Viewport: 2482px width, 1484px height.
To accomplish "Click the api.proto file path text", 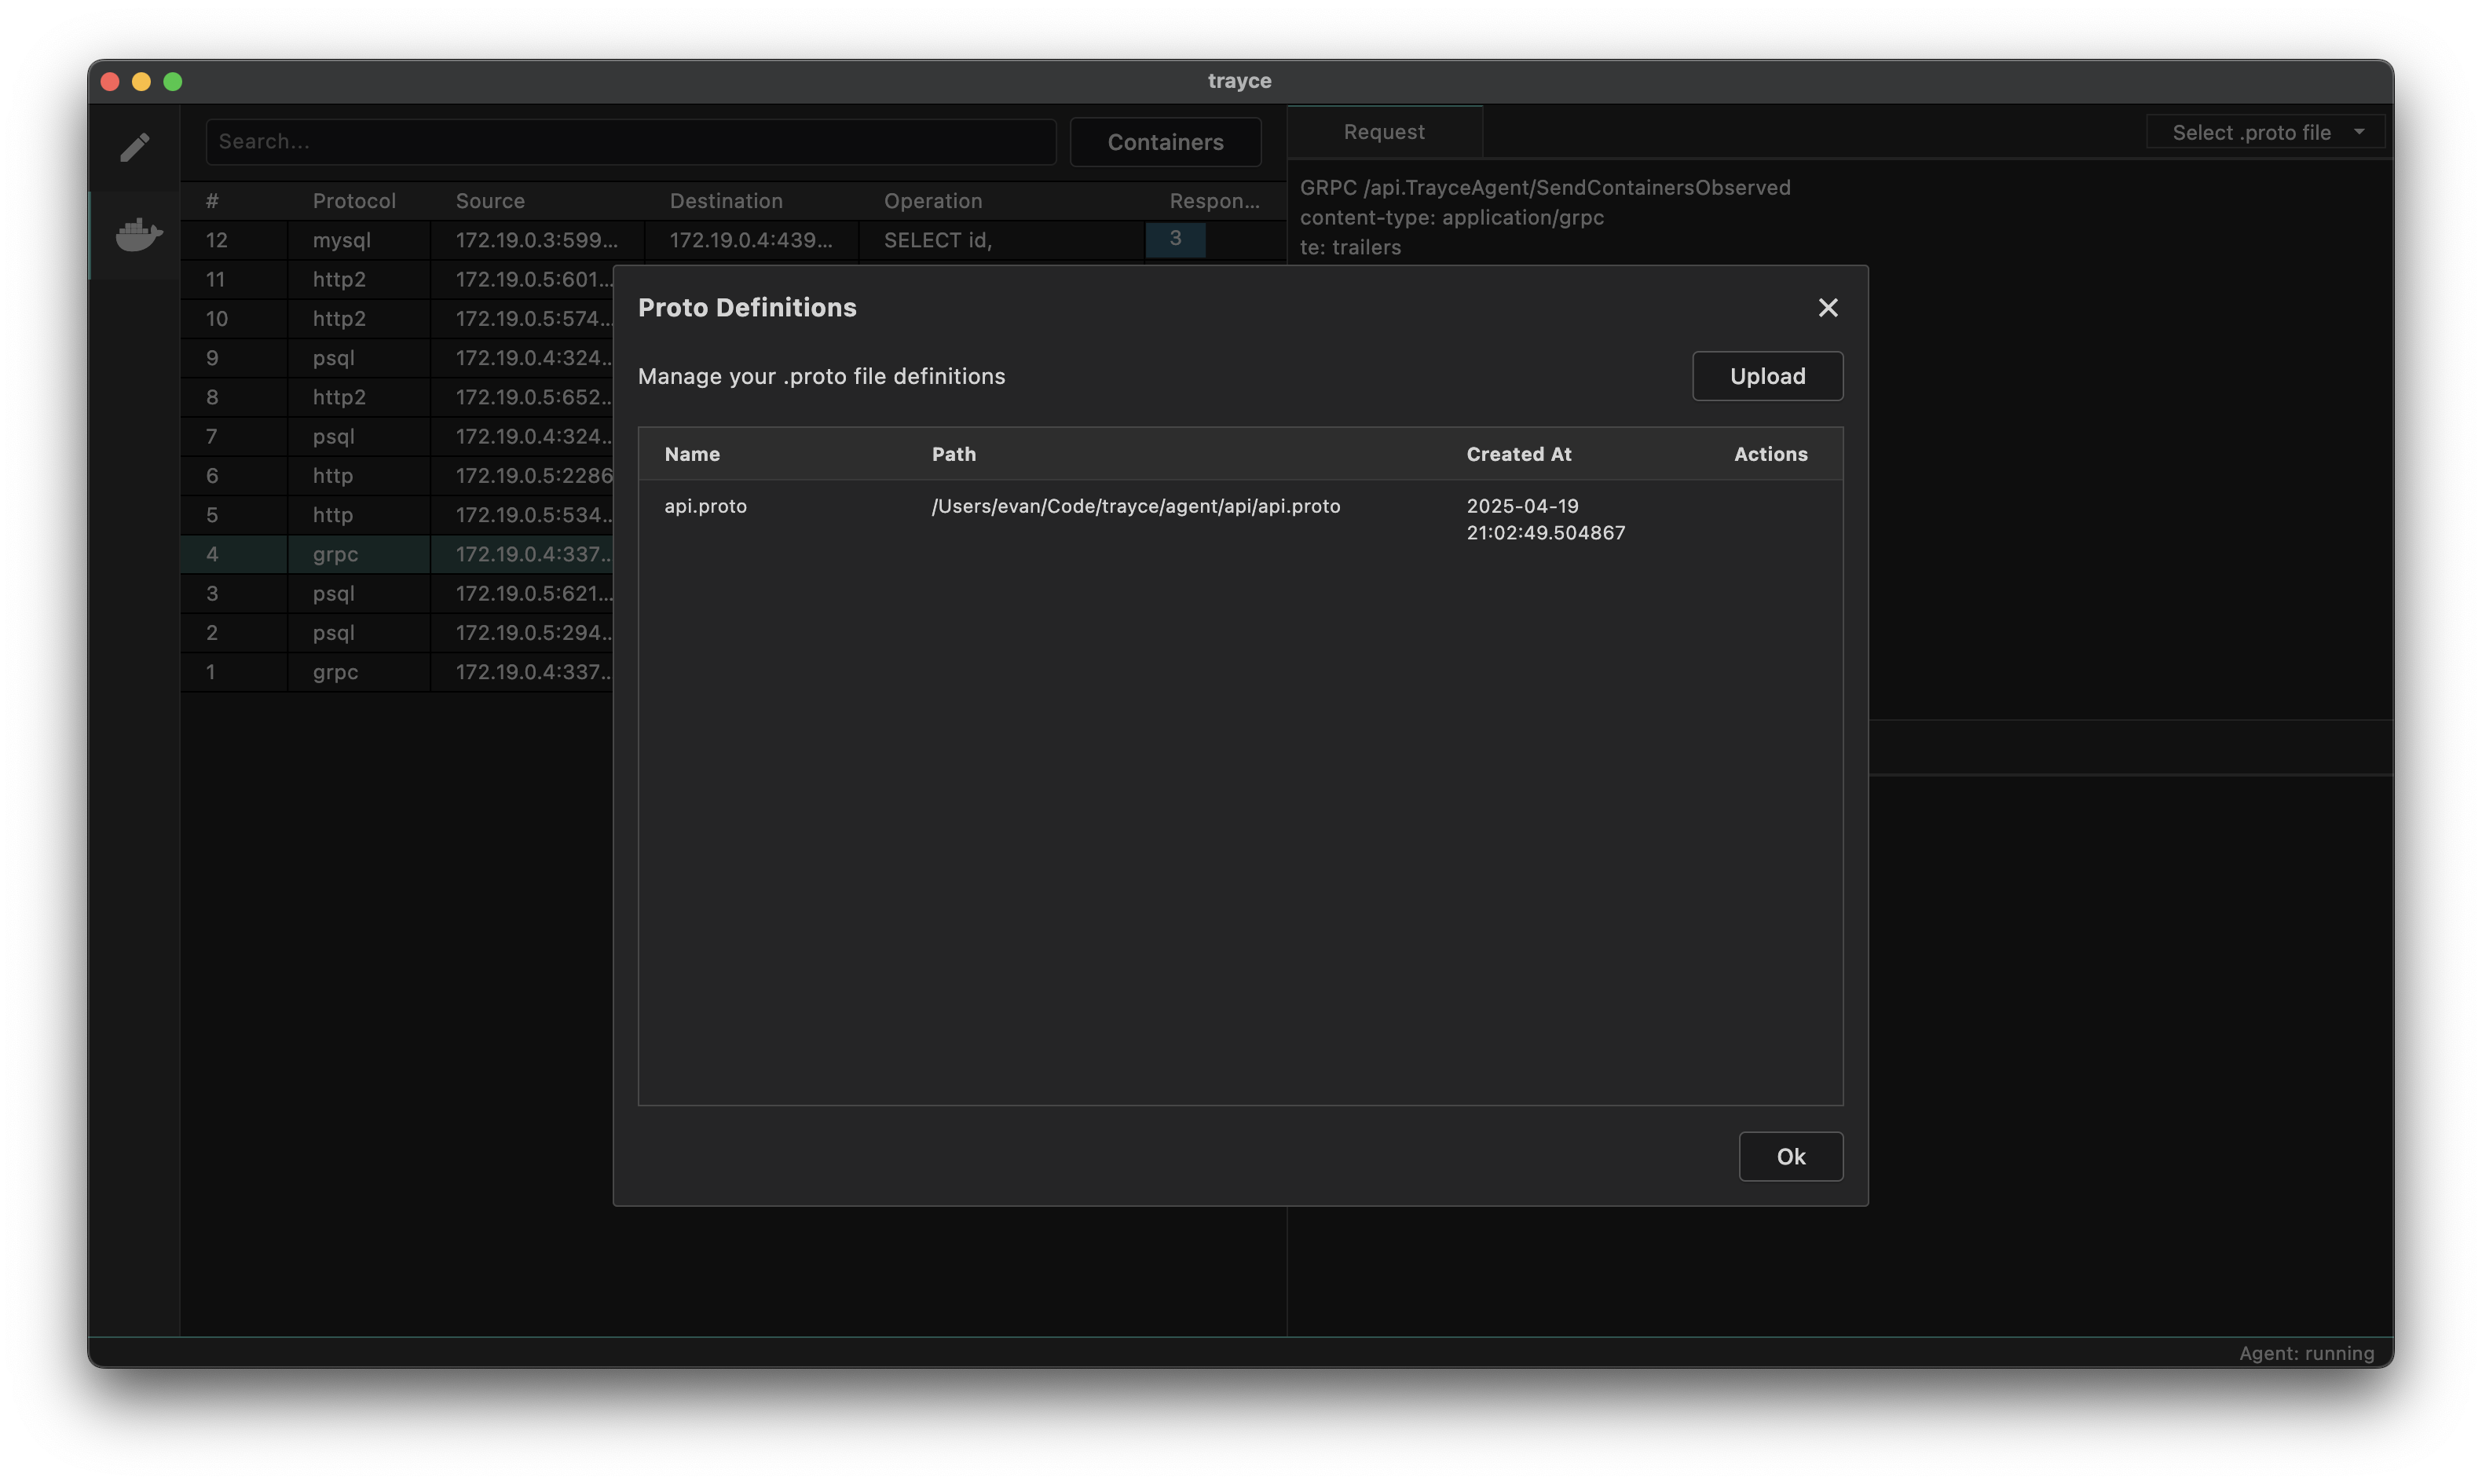I will point(1136,506).
